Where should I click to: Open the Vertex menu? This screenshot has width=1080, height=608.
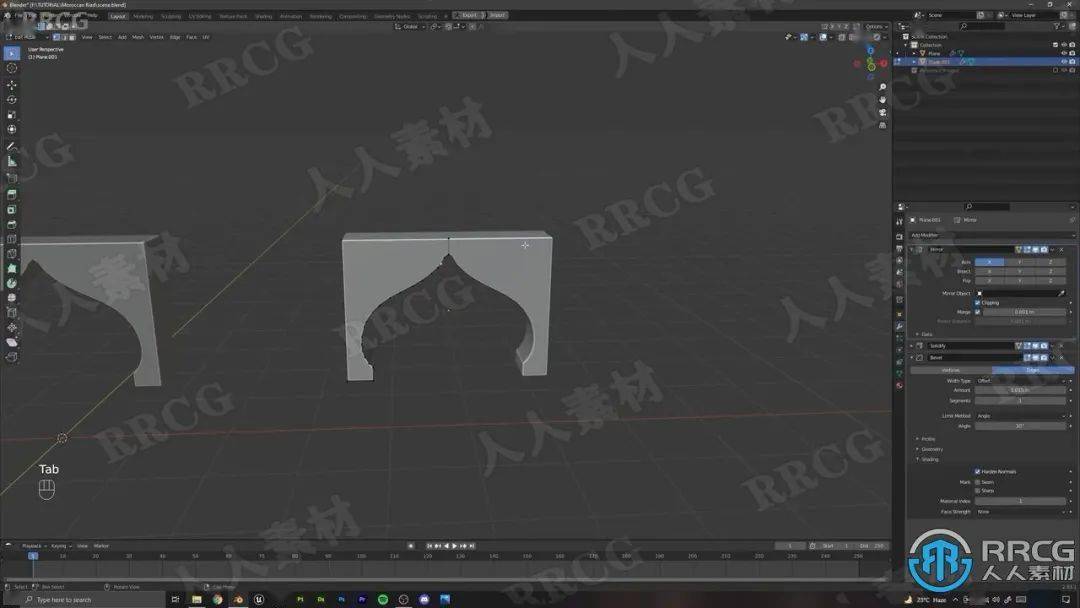(156, 37)
